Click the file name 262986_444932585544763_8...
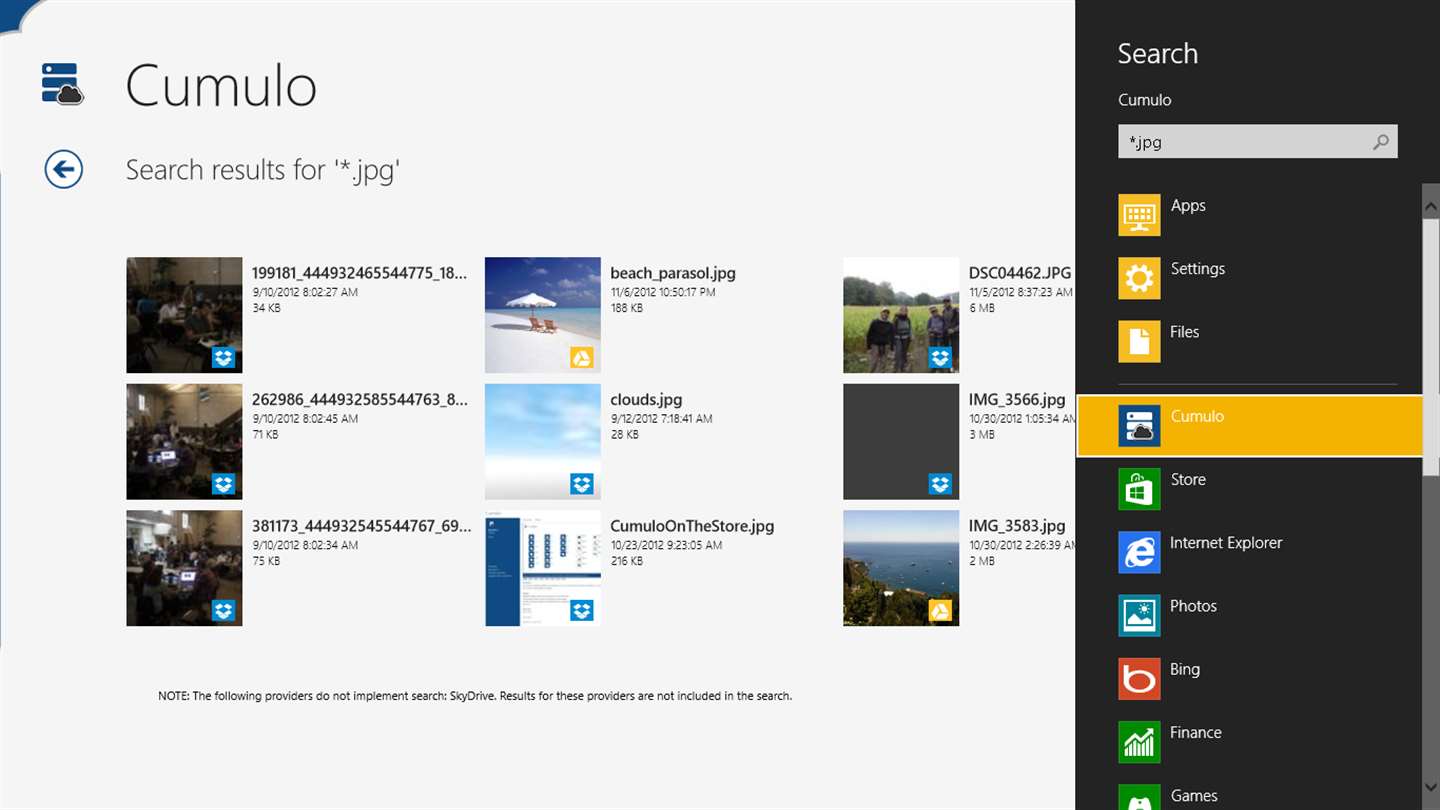The width and height of the screenshot is (1440, 810). tap(360, 399)
